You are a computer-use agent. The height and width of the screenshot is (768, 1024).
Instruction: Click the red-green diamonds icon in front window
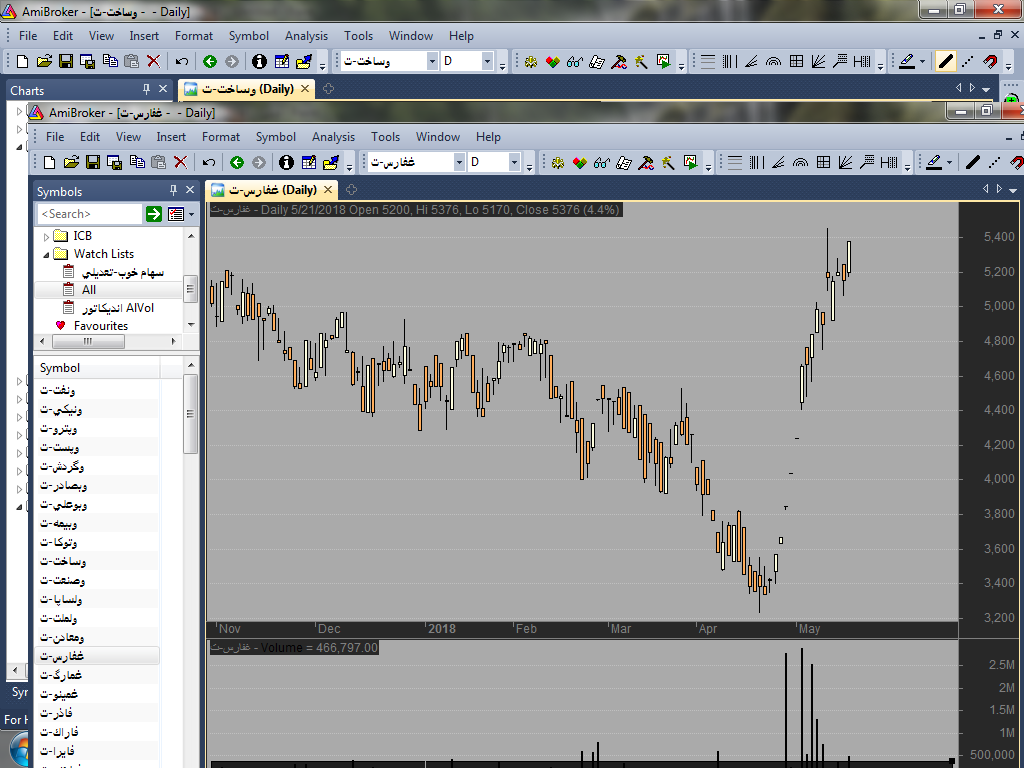tap(580, 163)
